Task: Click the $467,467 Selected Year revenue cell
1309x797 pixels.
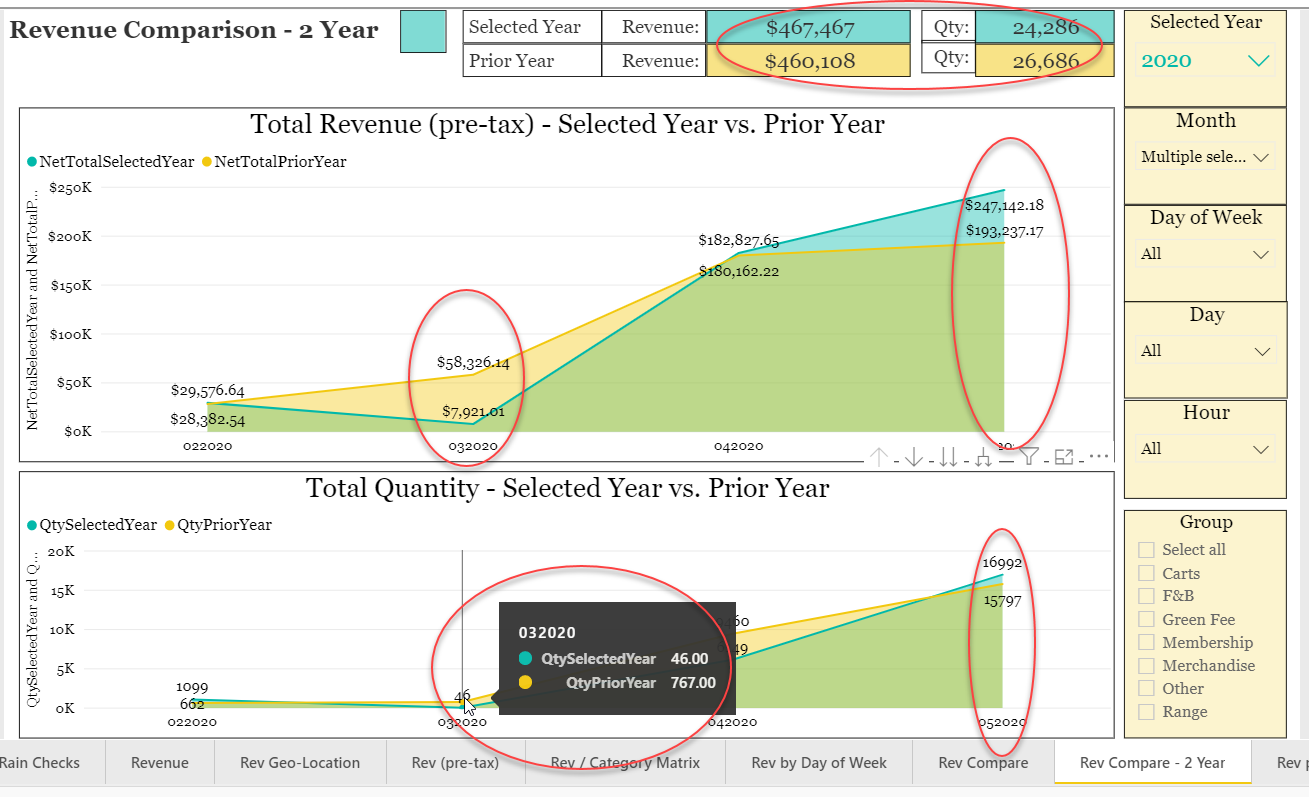Action: click(x=807, y=26)
